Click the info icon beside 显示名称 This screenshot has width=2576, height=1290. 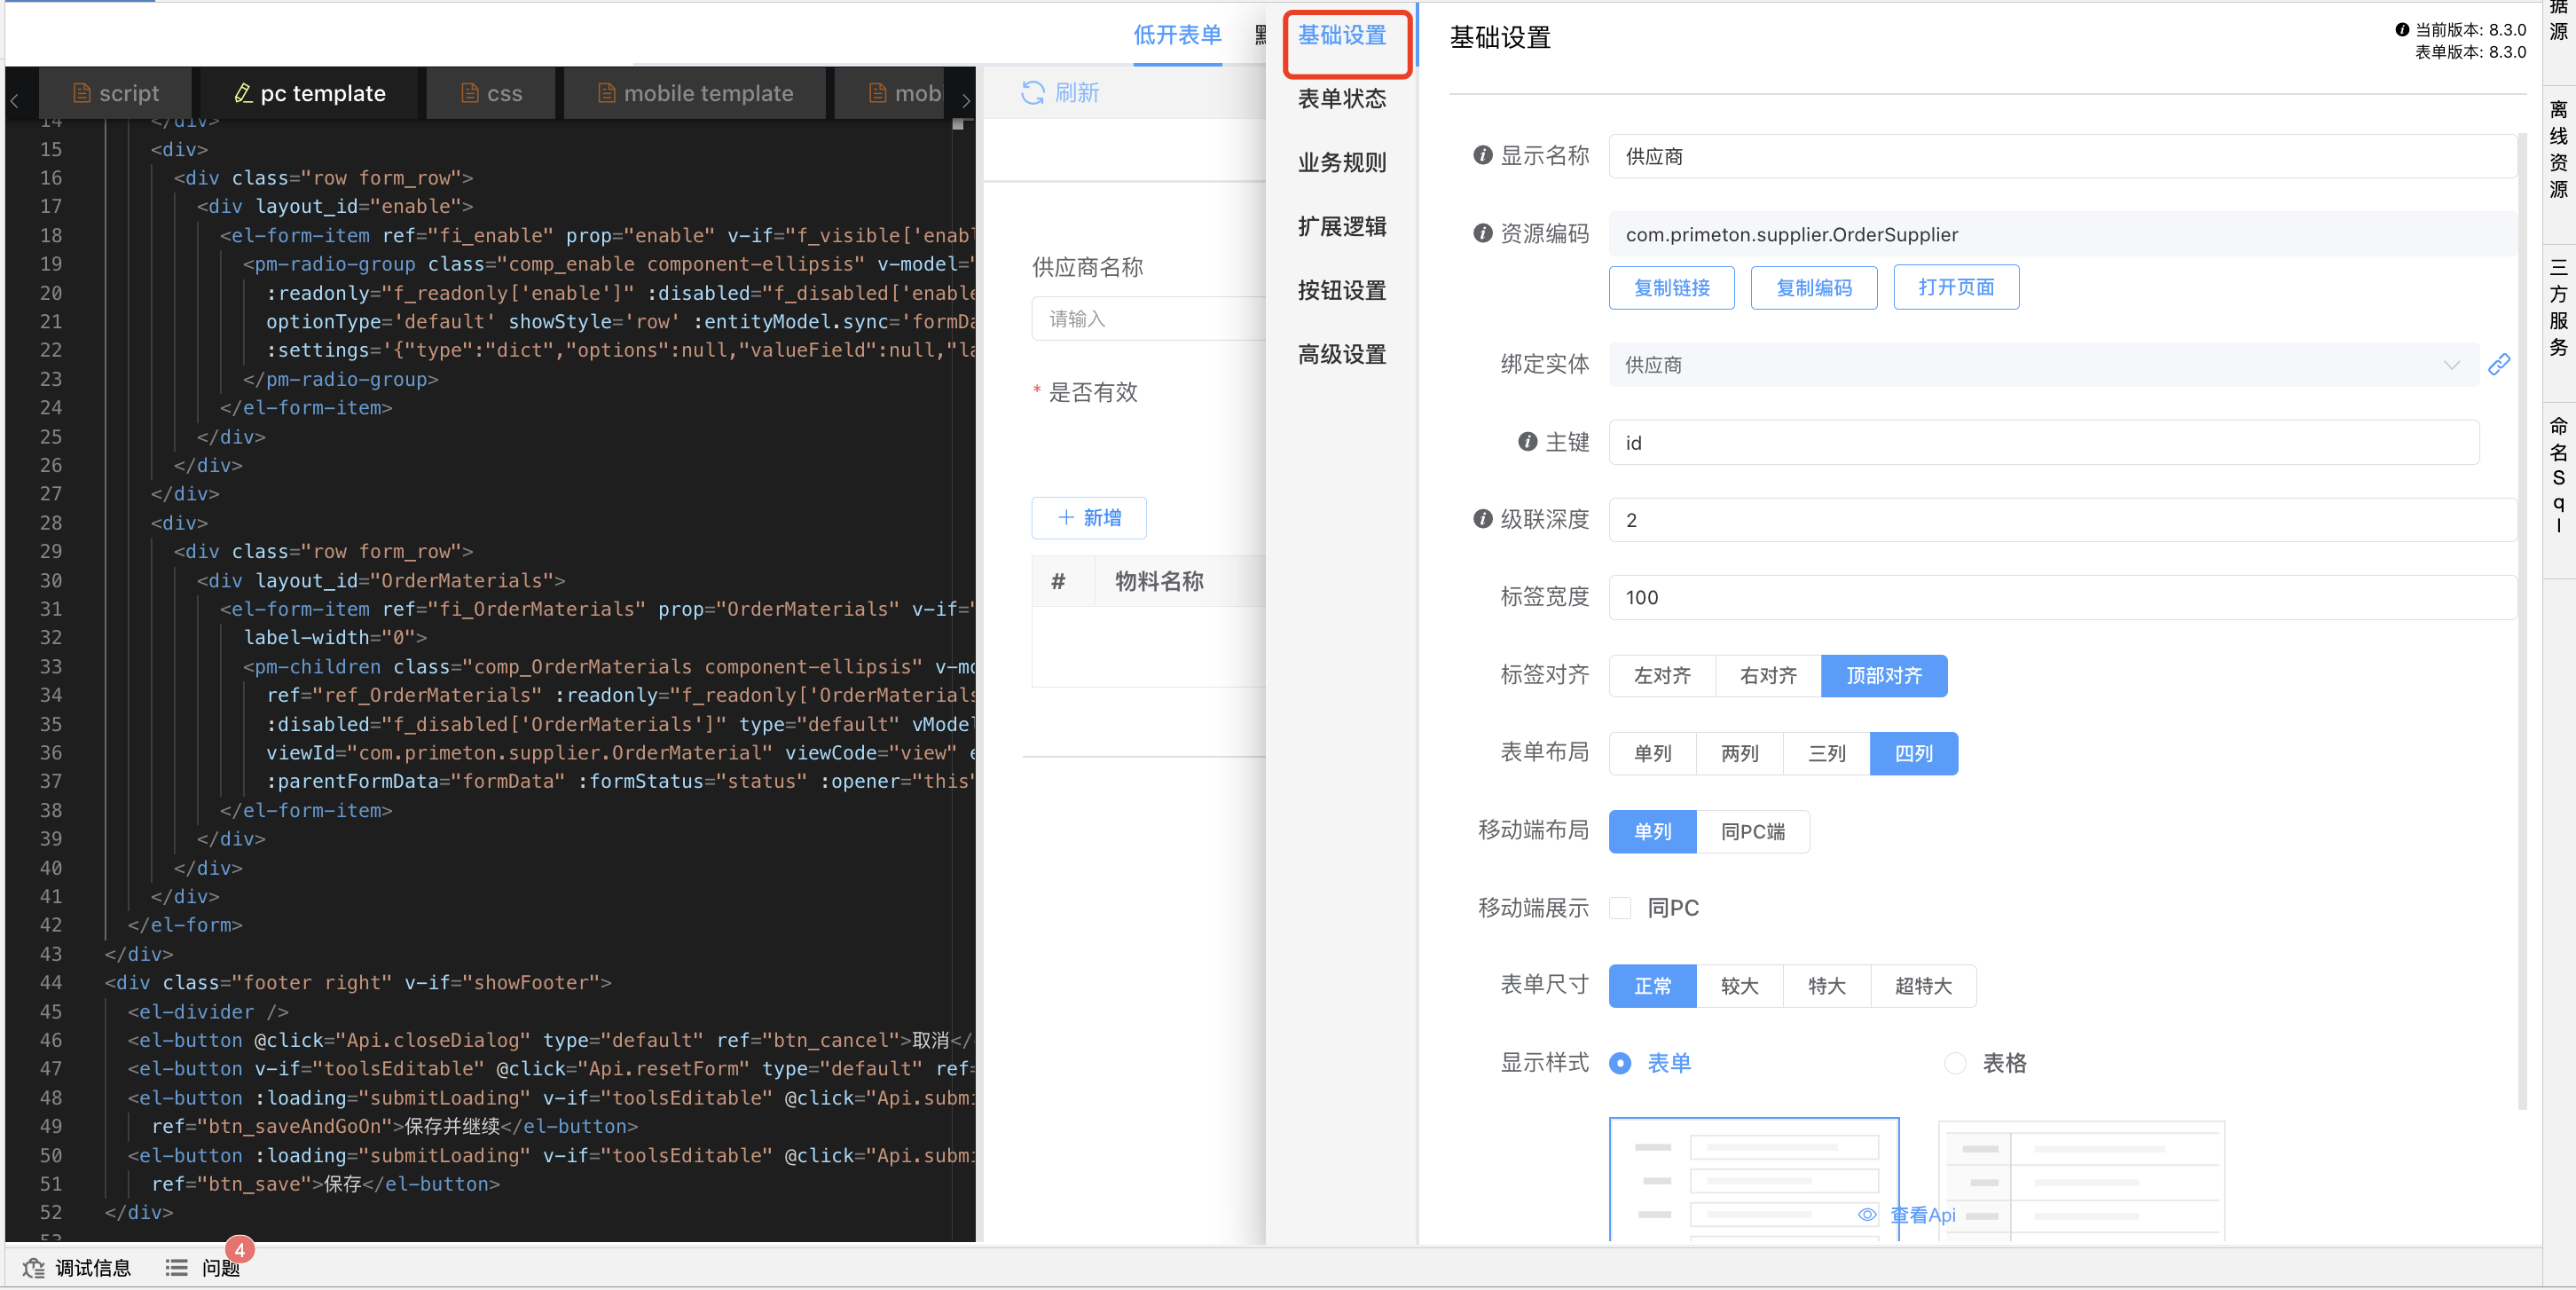click(x=1482, y=155)
